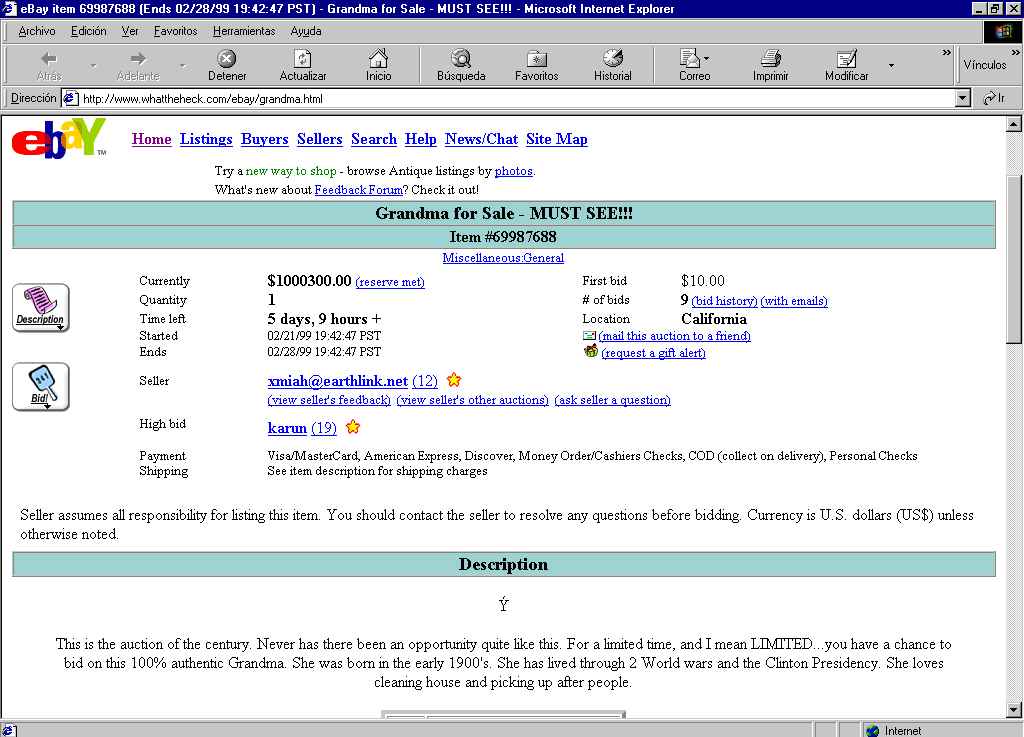Screen dimensions: 1024x737
Task: Click the bid history link
Action: tap(724, 301)
